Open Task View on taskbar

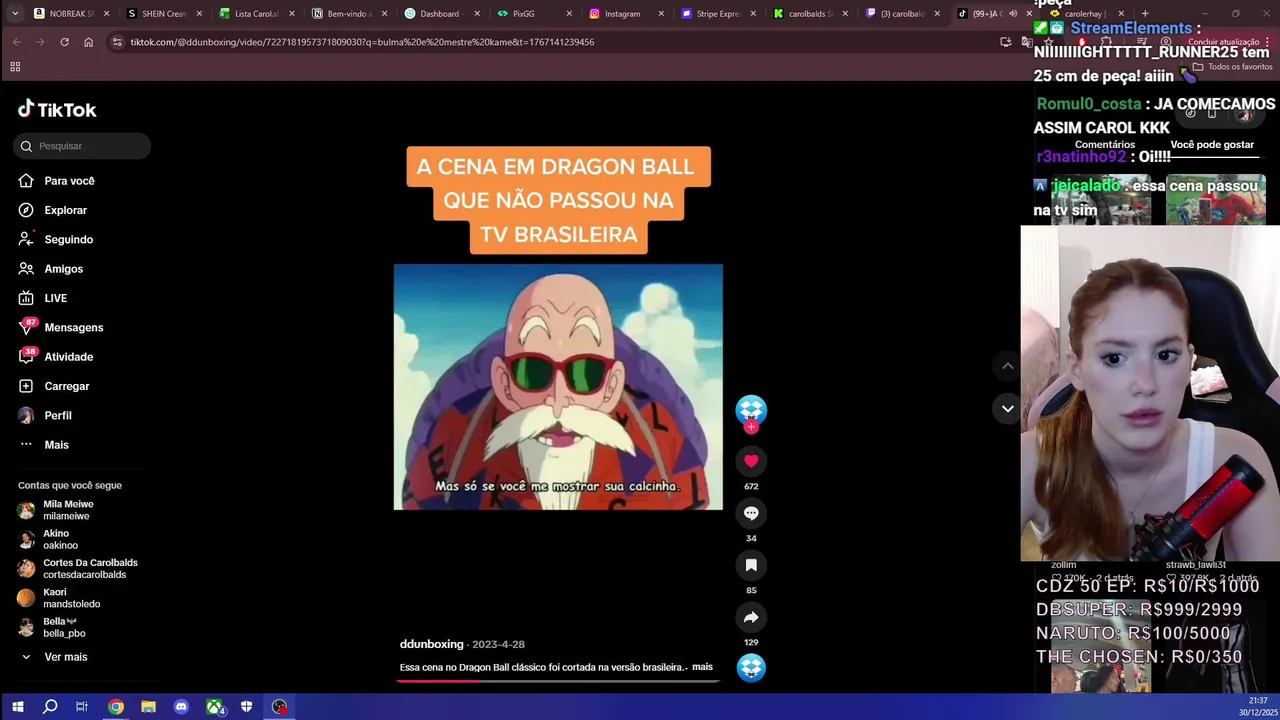pyautogui.click(x=82, y=707)
